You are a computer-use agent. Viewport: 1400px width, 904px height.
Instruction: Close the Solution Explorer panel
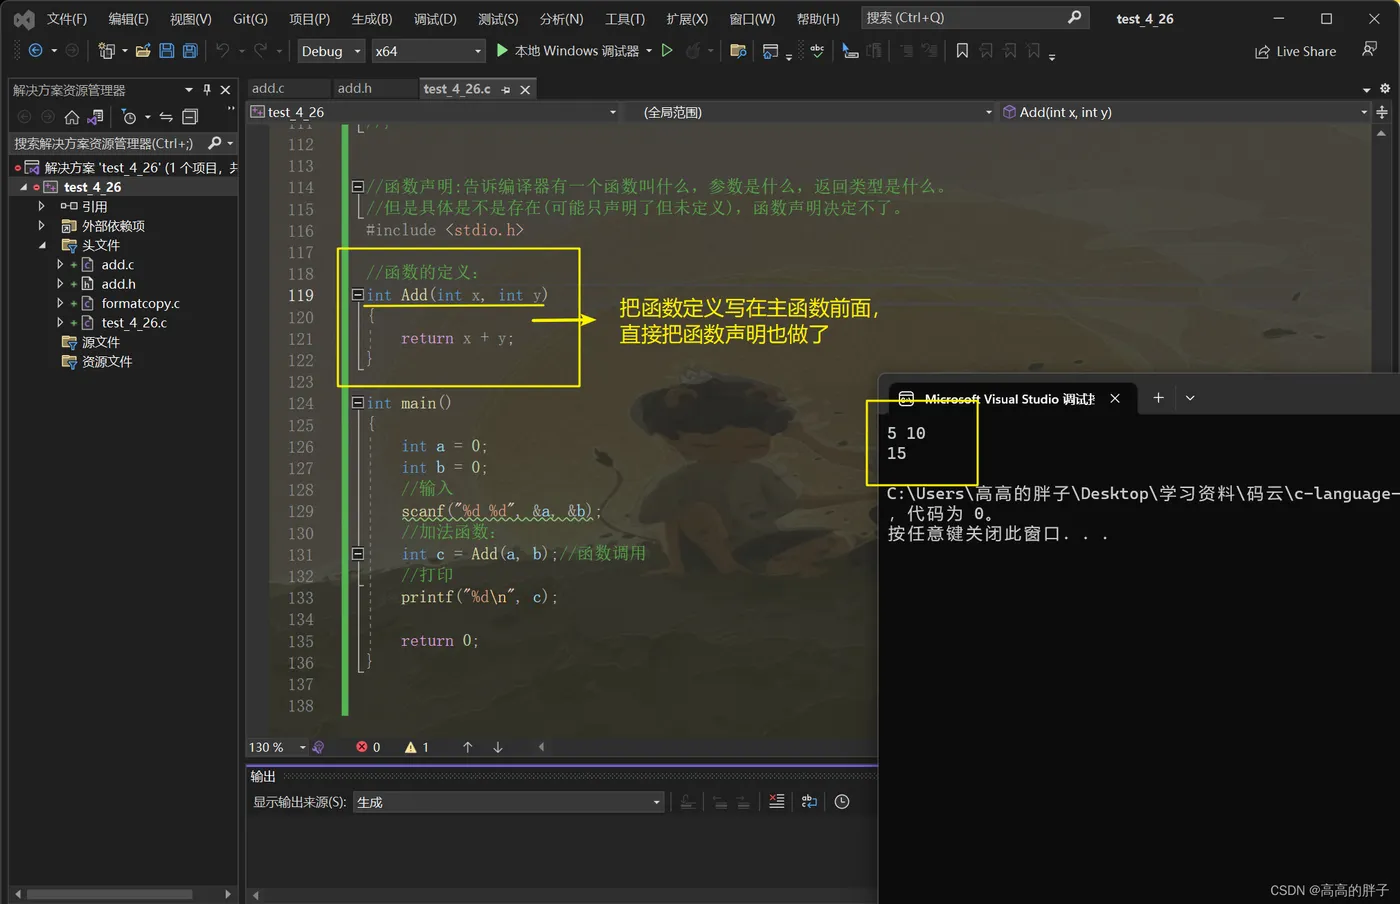[x=226, y=90]
